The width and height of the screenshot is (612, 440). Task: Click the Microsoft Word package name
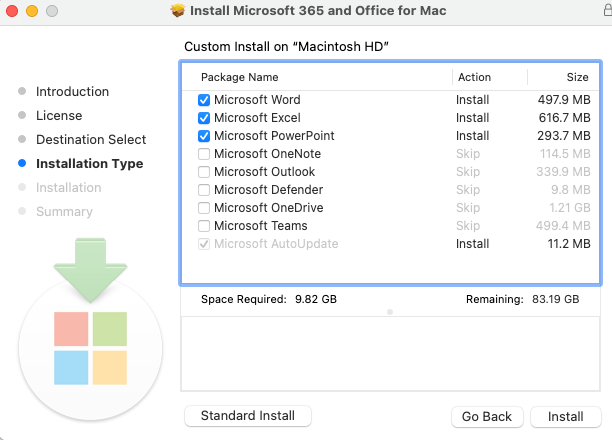[257, 100]
